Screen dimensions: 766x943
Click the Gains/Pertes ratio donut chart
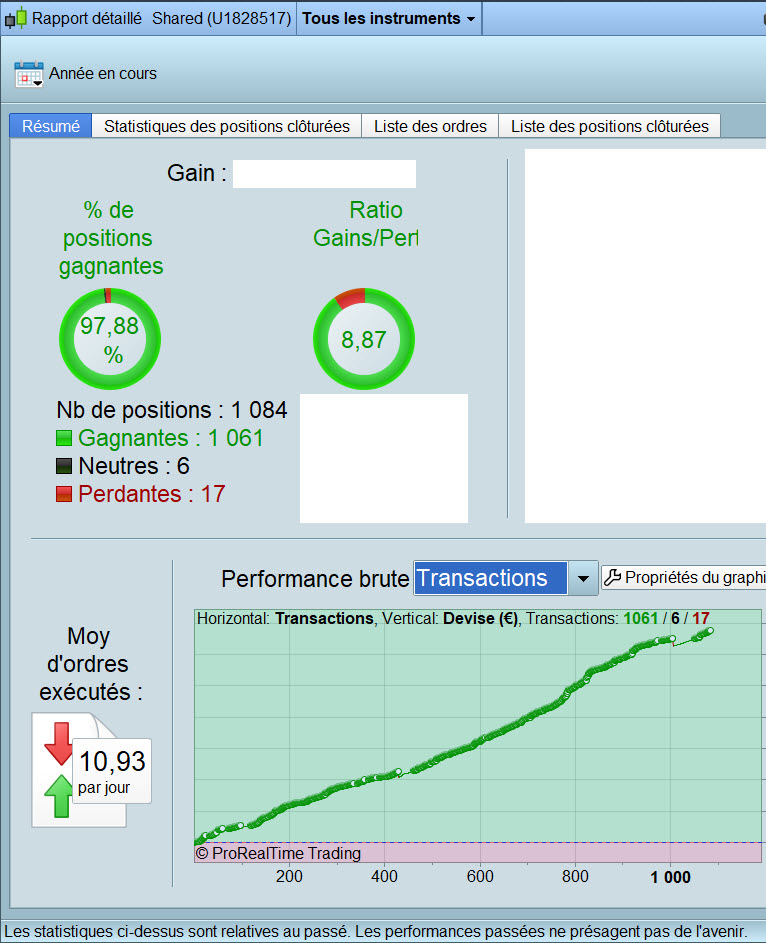(364, 339)
